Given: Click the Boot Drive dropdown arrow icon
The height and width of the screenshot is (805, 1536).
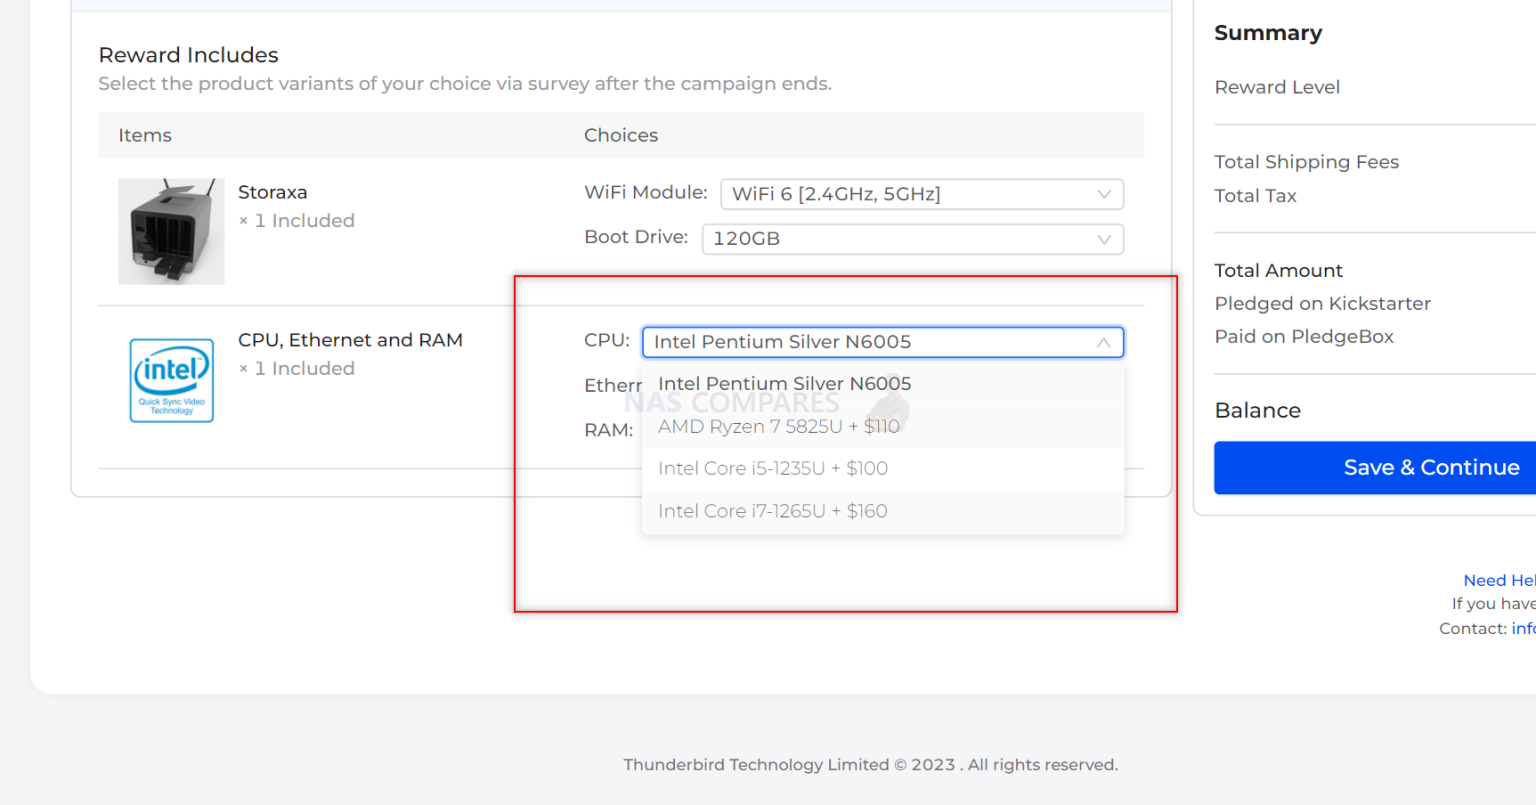Looking at the screenshot, I should pyautogui.click(x=1104, y=239).
